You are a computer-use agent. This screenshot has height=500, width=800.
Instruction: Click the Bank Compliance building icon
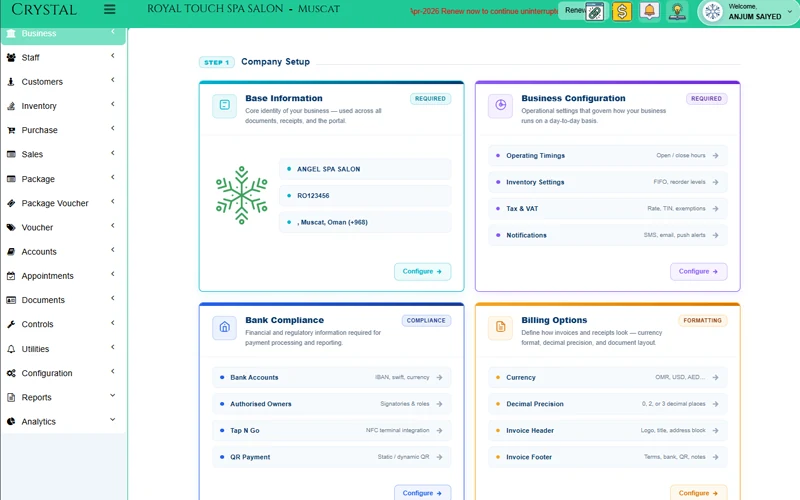(x=224, y=327)
